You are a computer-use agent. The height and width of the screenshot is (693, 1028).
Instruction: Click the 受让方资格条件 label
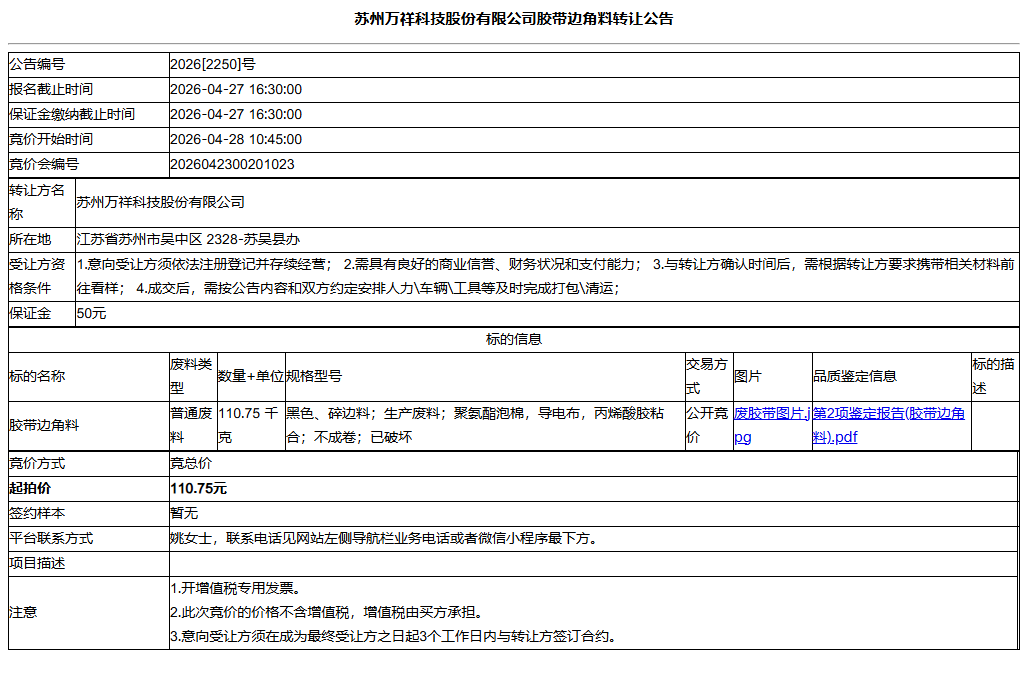pos(37,276)
